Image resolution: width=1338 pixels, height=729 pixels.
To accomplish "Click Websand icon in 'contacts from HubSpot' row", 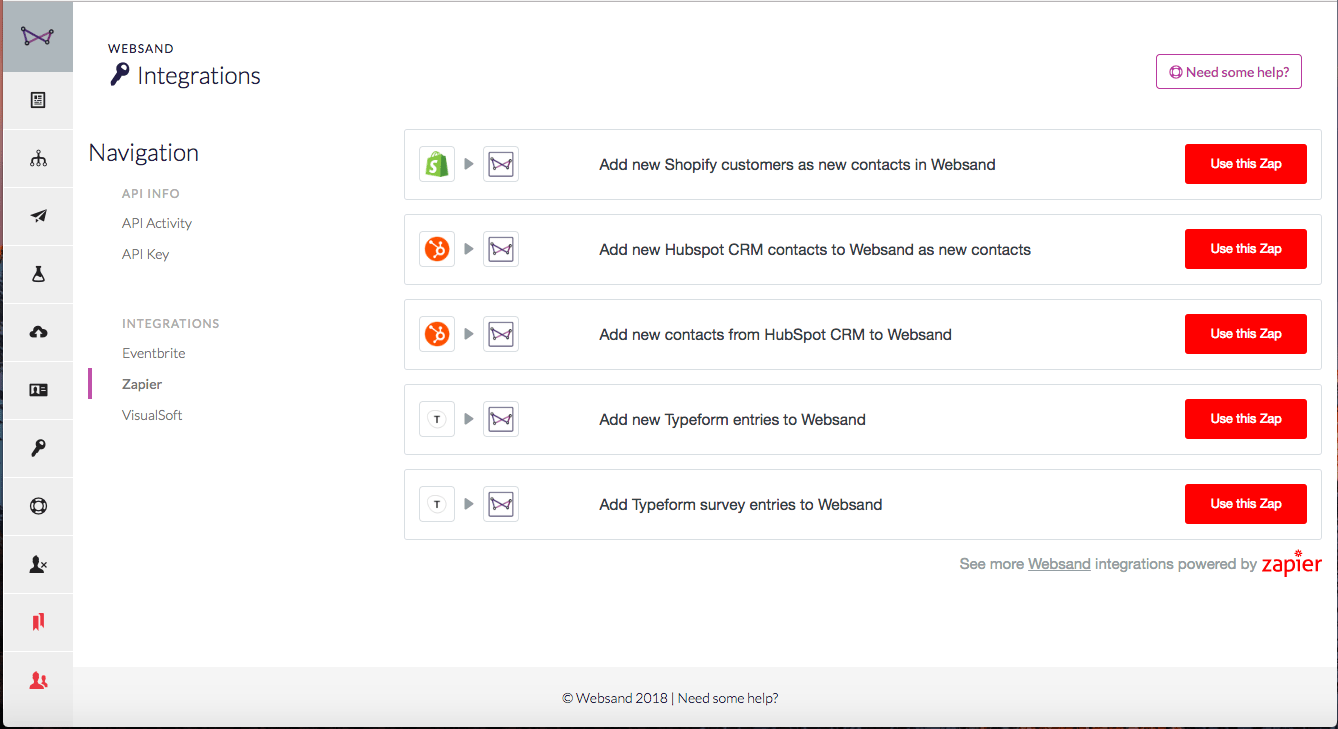I will [x=501, y=334].
